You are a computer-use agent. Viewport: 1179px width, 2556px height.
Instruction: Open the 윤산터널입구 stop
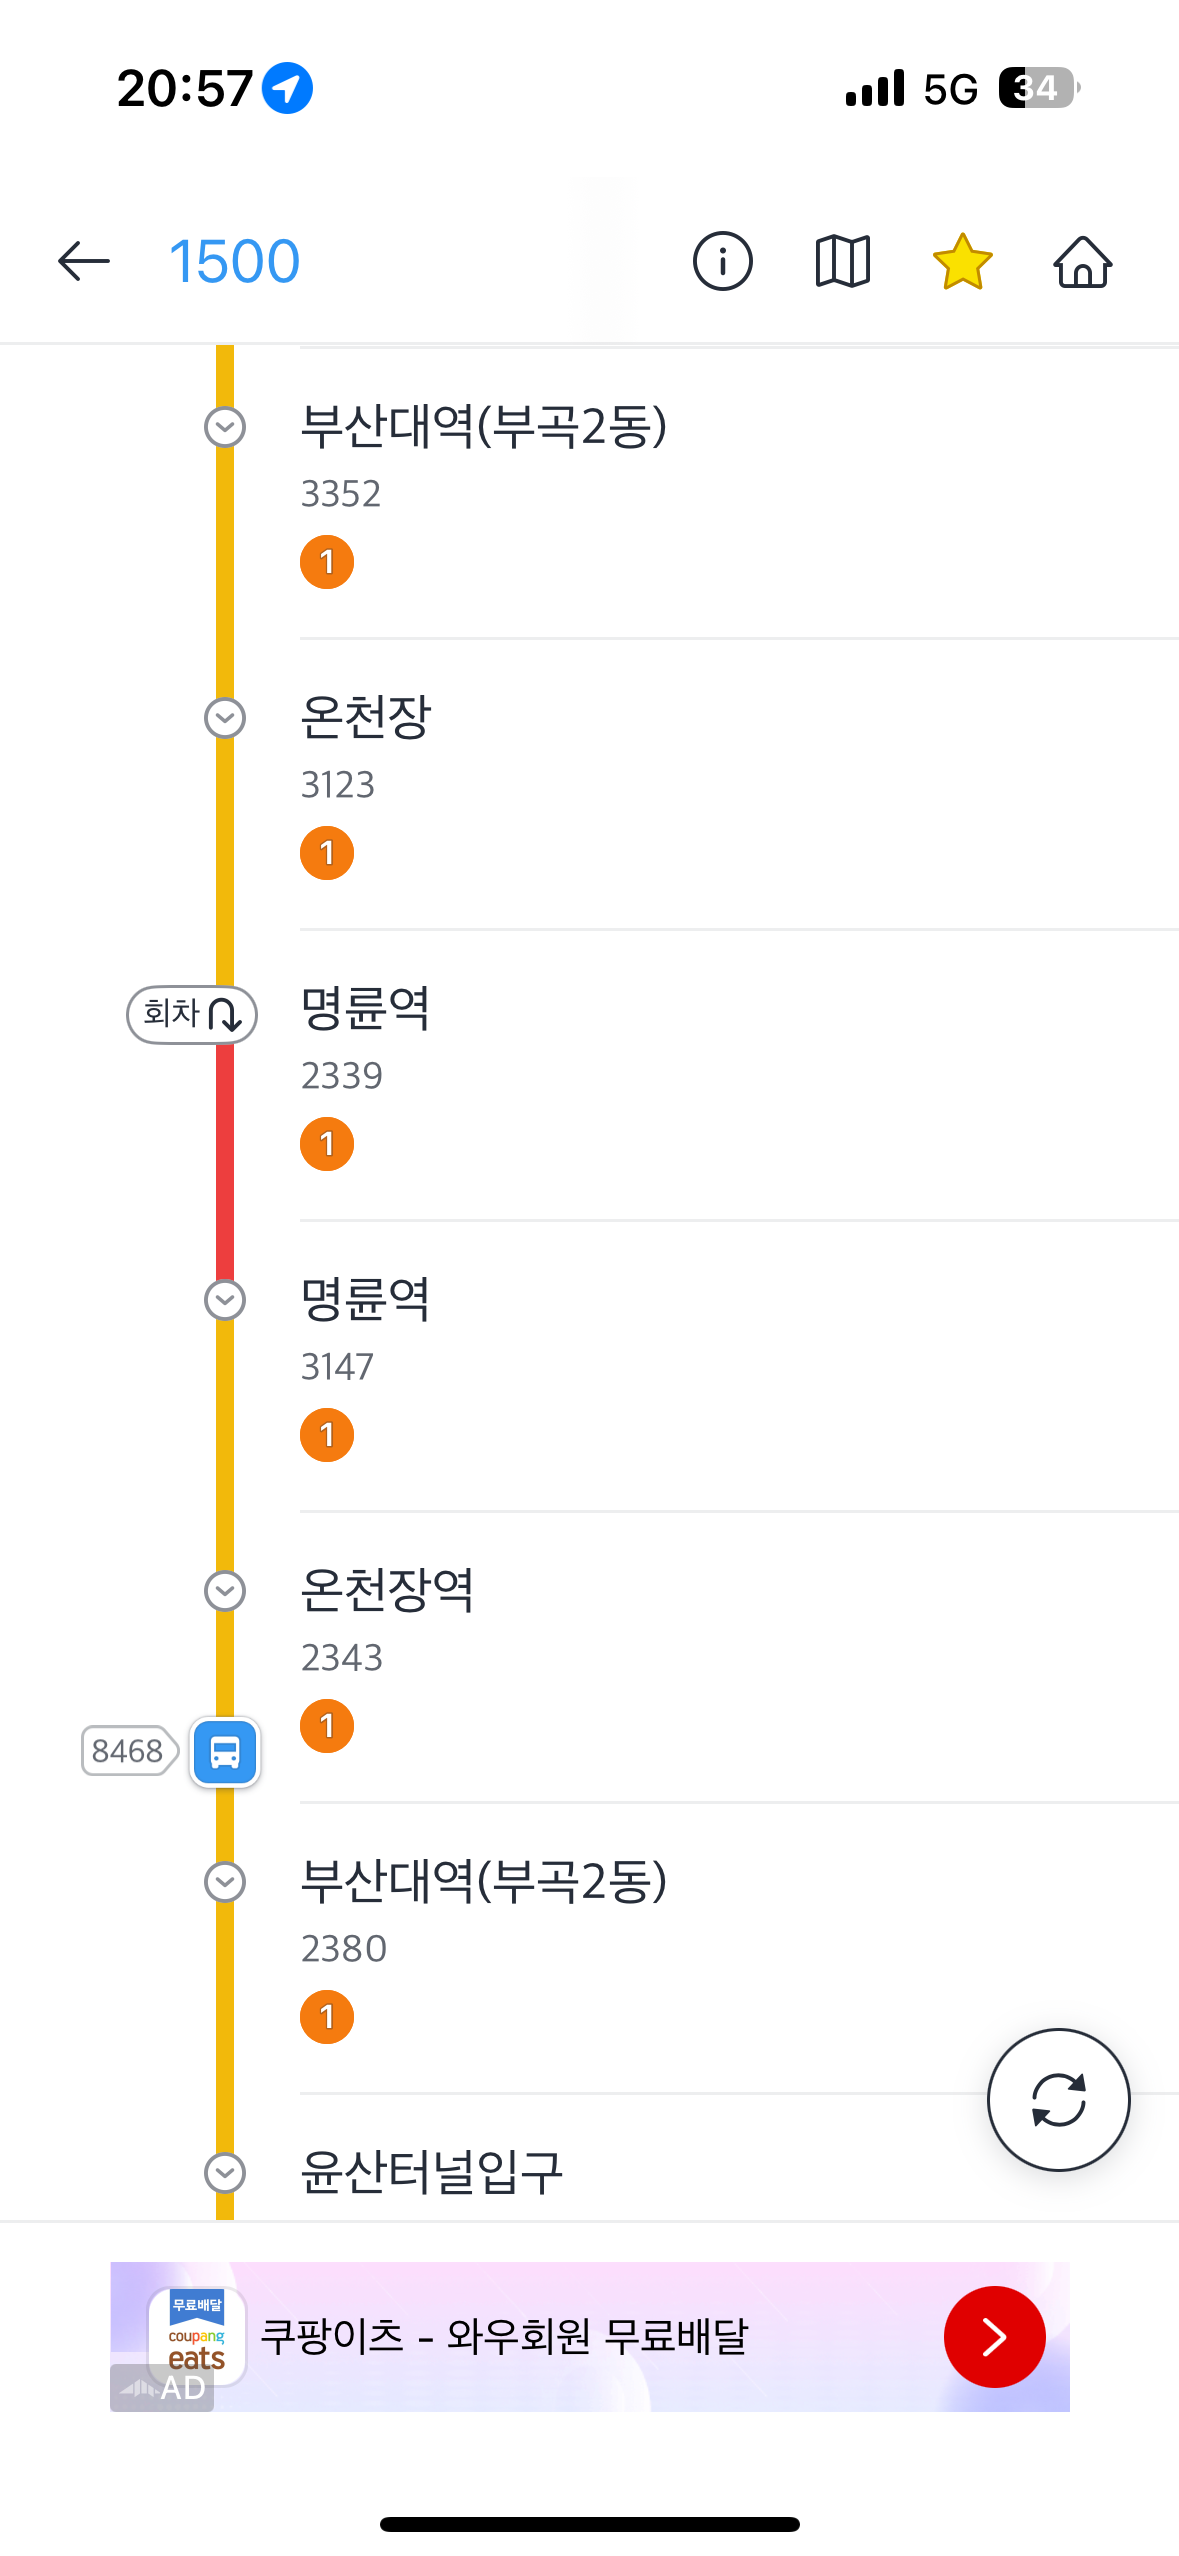tap(432, 2172)
